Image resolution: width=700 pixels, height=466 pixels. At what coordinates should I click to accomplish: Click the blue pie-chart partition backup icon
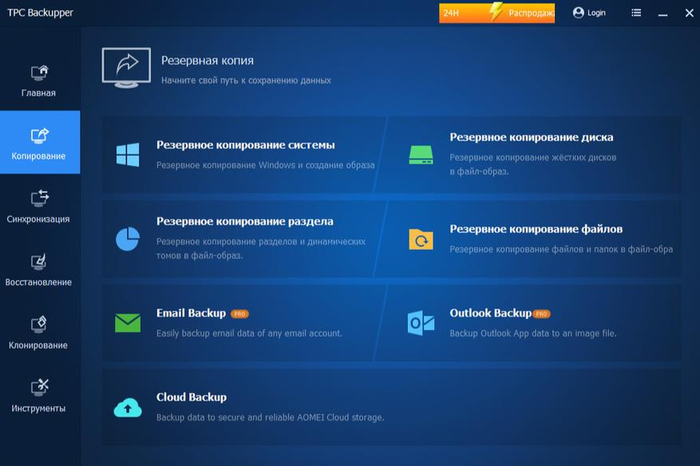point(127,238)
